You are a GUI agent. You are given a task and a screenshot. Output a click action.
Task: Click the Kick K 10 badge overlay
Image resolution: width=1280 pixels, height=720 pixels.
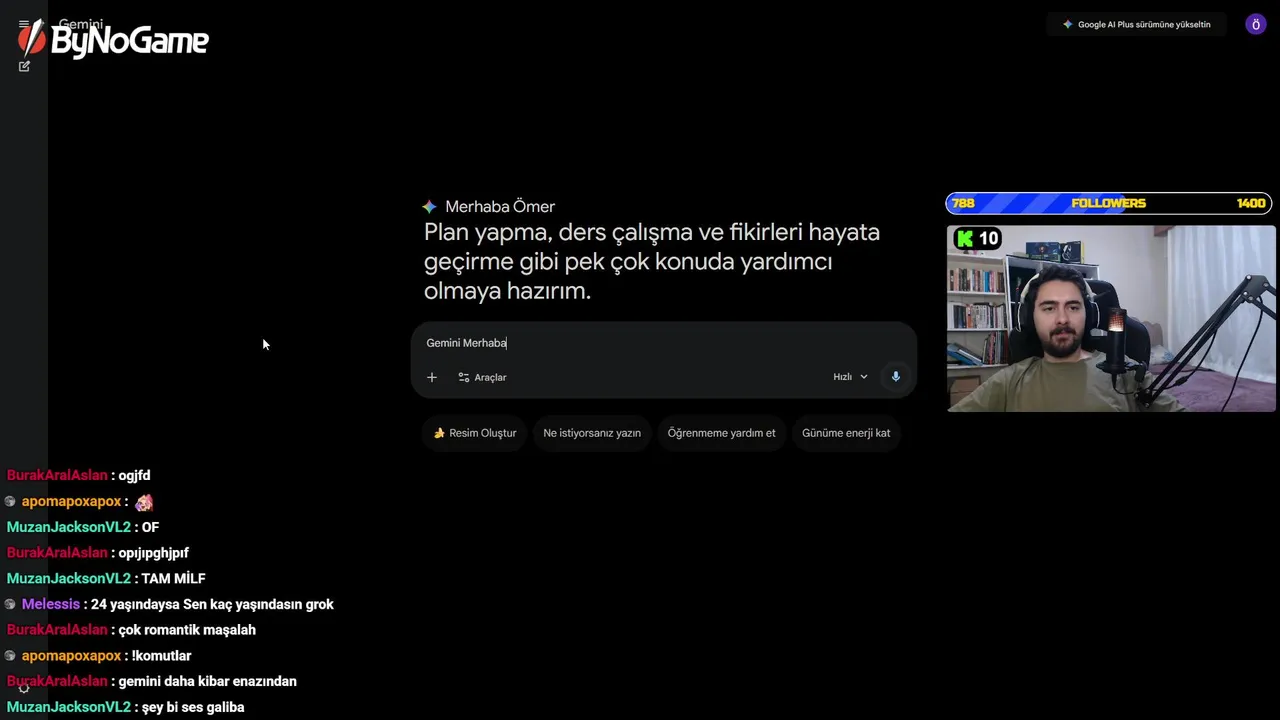click(977, 238)
